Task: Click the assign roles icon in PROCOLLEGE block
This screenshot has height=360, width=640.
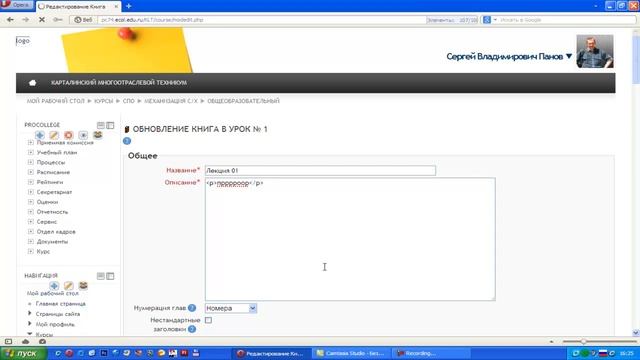Action: pos(98,135)
